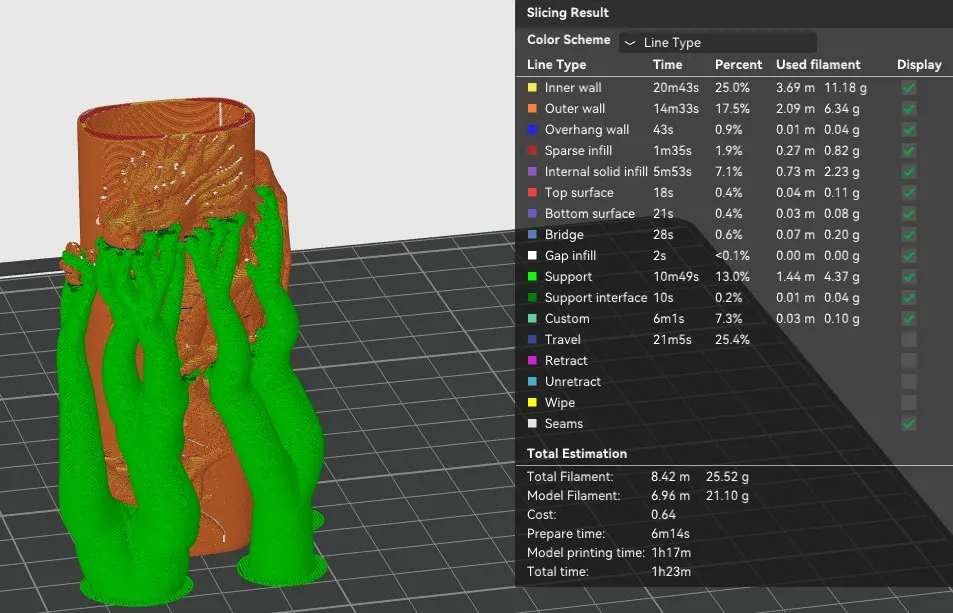Enable Wipe display checkbox
953x613 pixels.
pyautogui.click(x=909, y=403)
